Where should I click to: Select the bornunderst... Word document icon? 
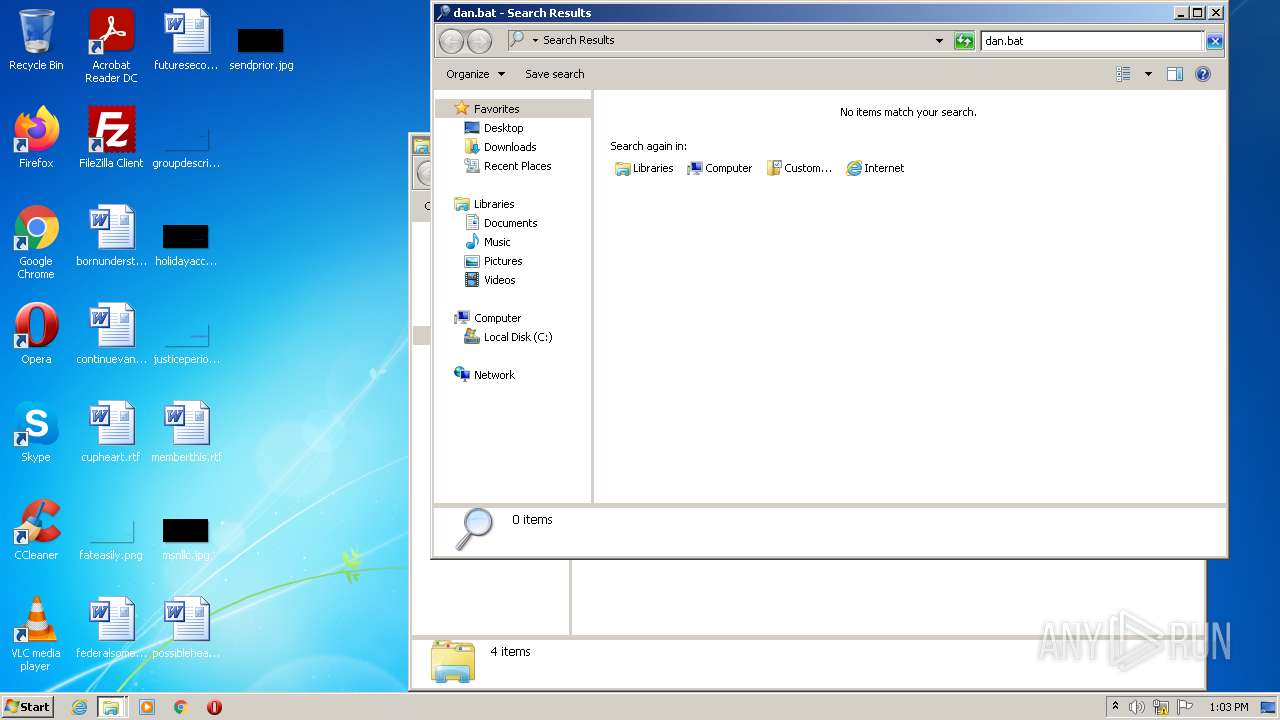111,236
